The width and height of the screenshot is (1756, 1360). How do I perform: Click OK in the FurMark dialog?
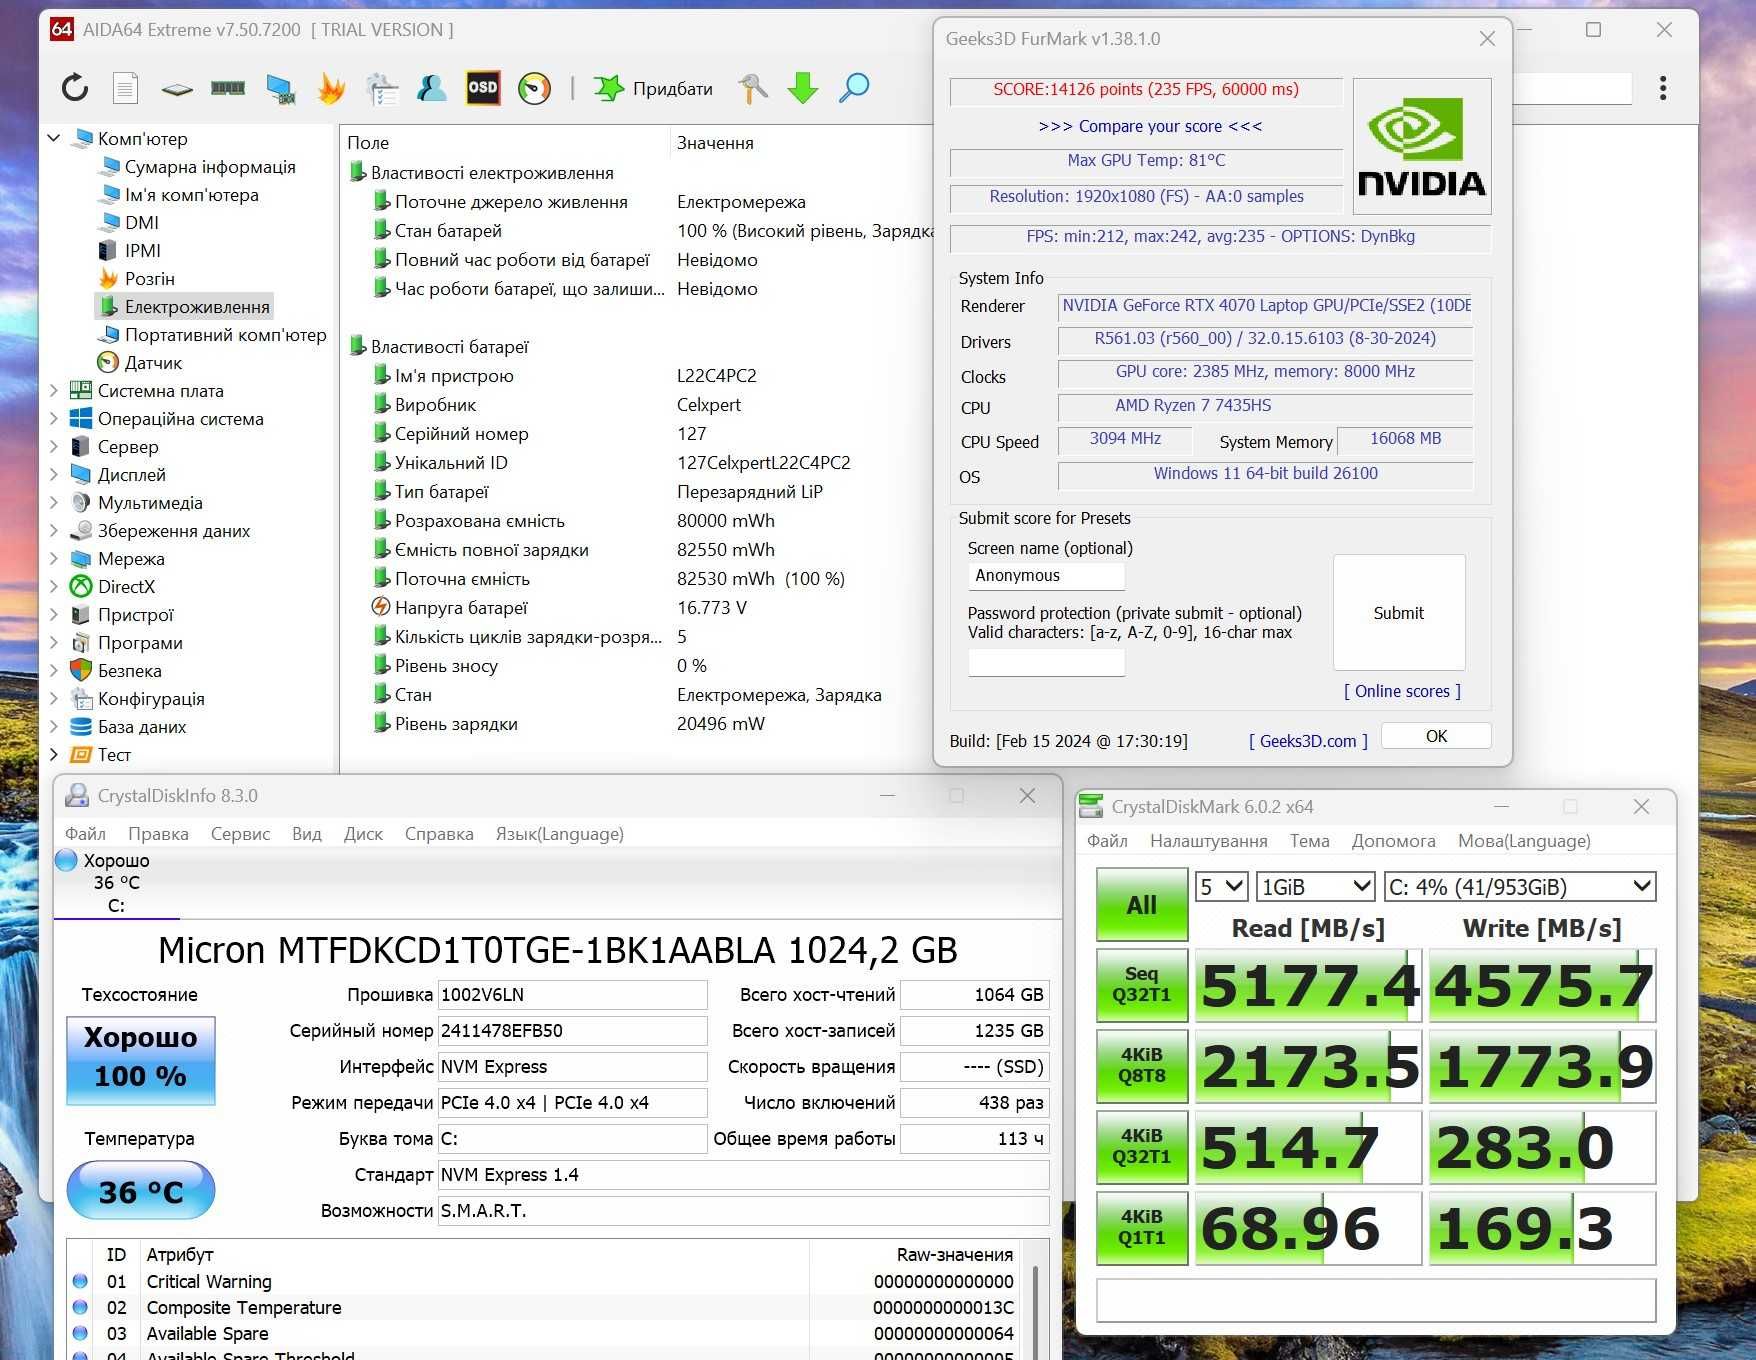click(1436, 736)
